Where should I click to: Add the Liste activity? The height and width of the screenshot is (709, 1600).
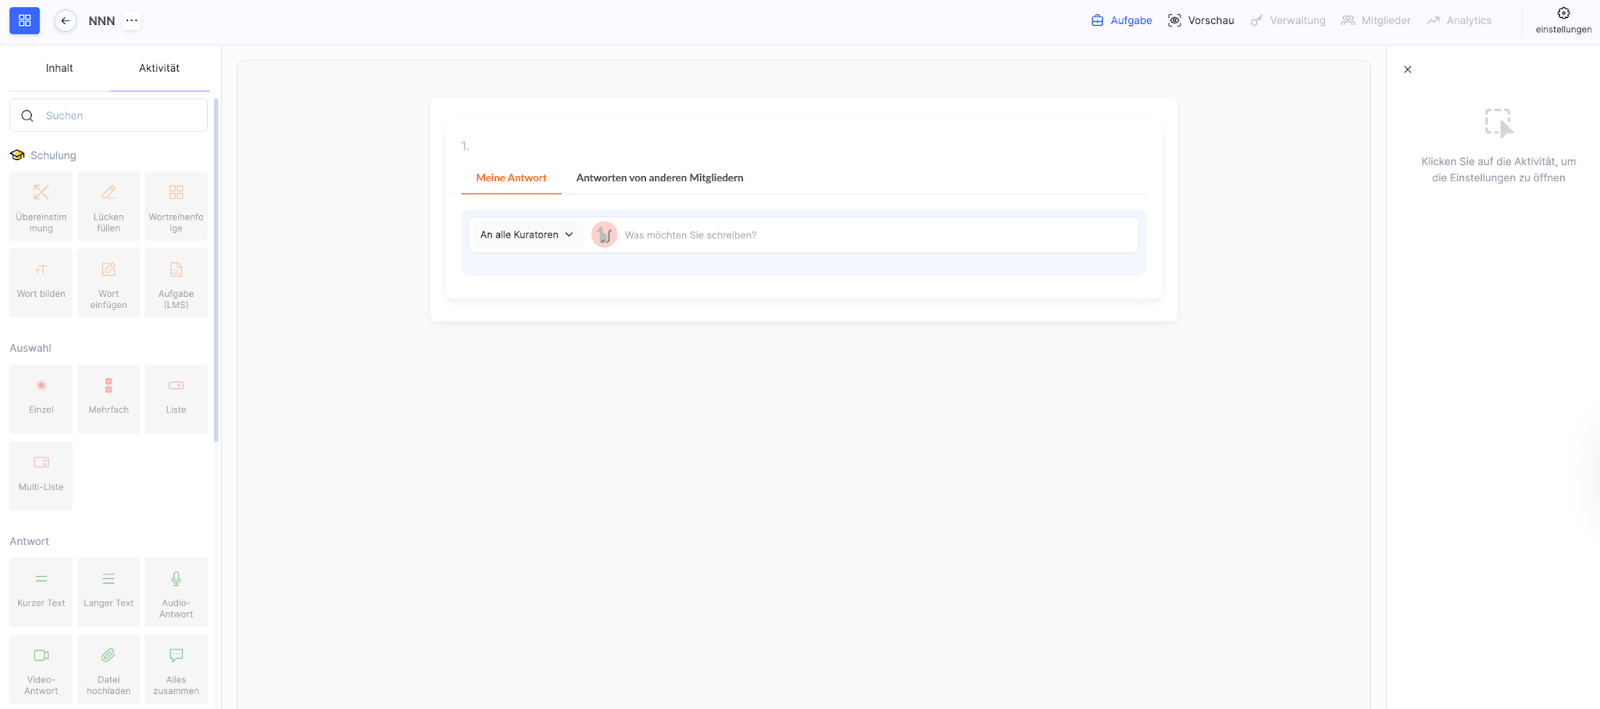[x=176, y=399]
